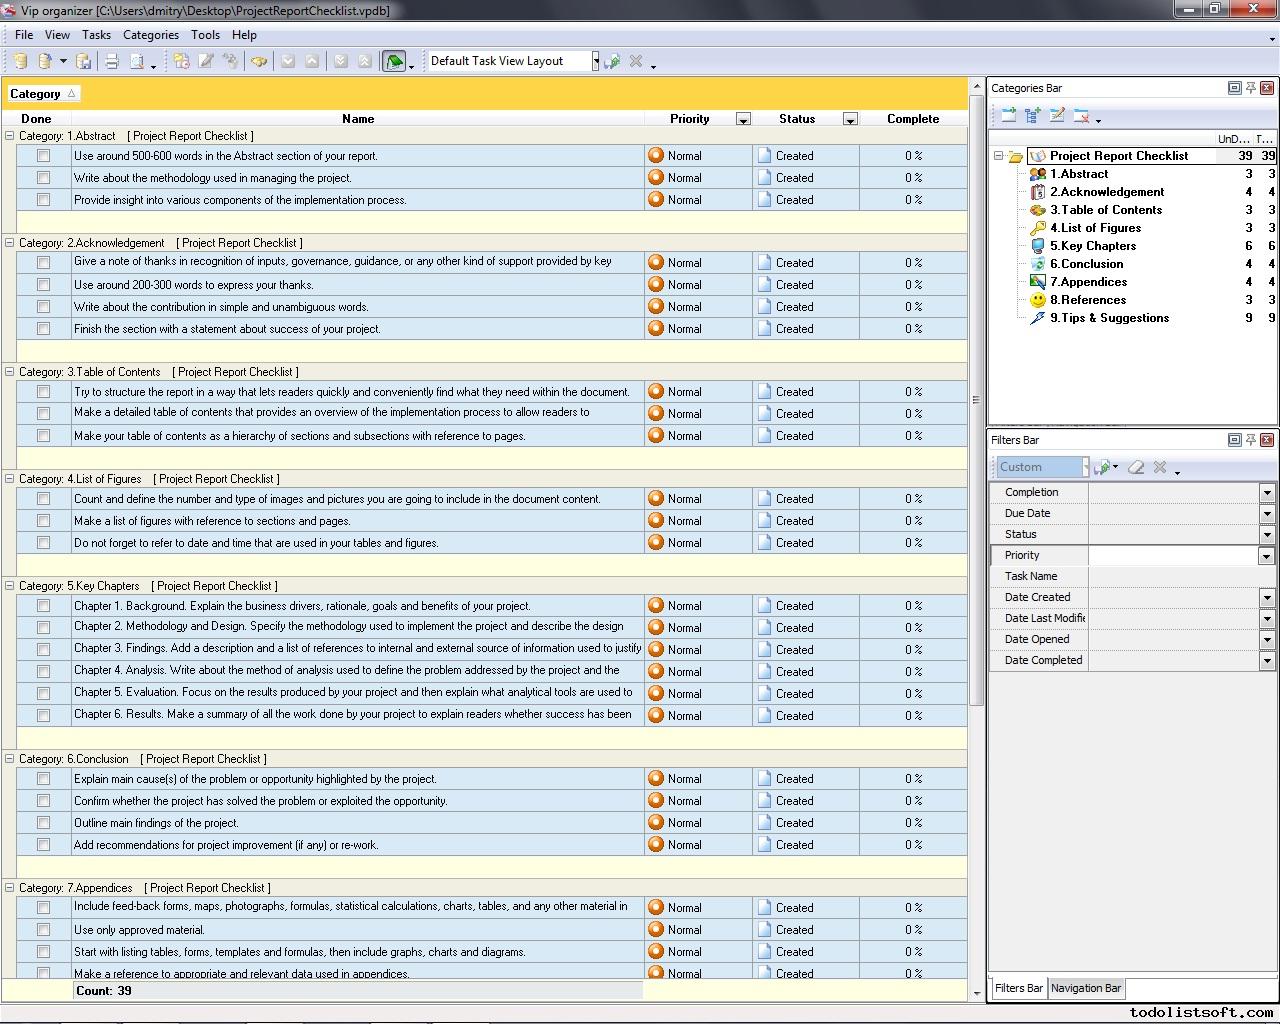1280x1024 pixels.
Task: Click the Category grouping header button
Action: coord(43,94)
